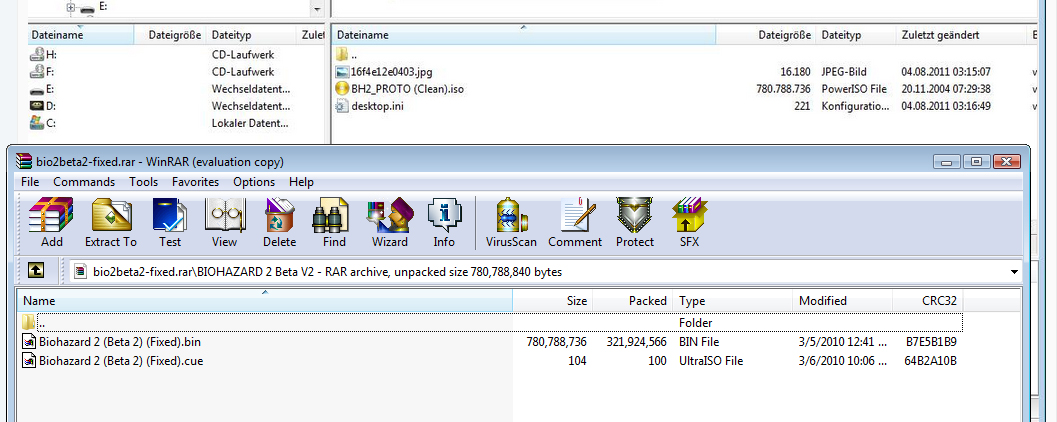The image size is (1057, 422).
Task: Open the Find toolbar icon
Action: (334, 221)
